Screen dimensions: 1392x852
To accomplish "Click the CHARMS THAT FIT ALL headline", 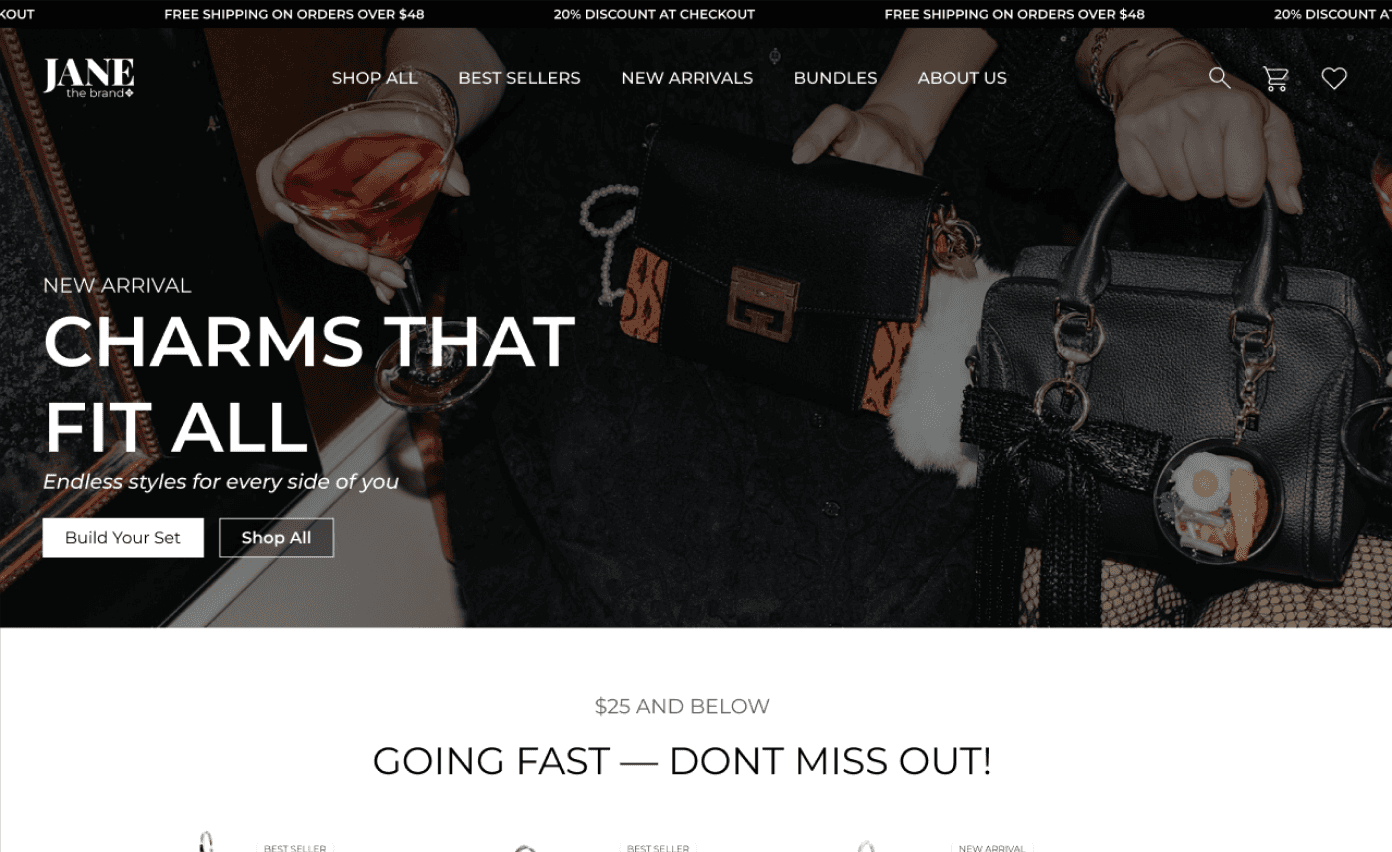I will pyautogui.click(x=309, y=384).
